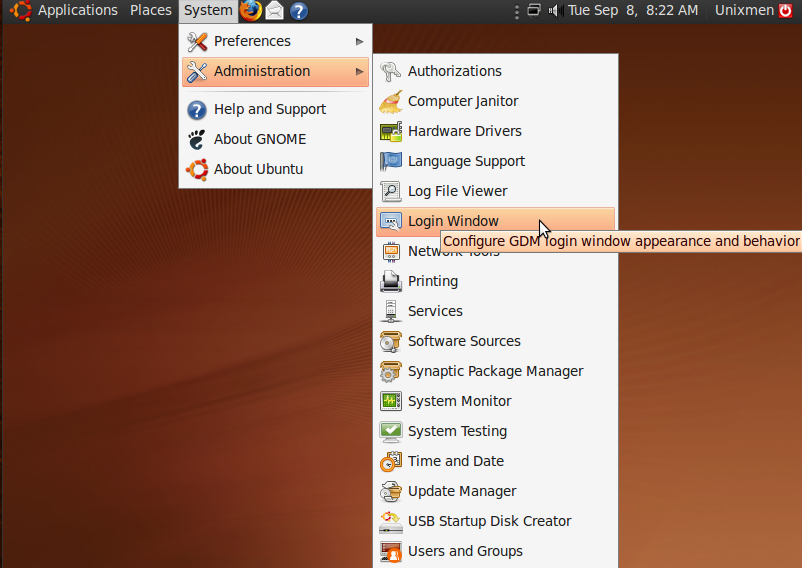Image resolution: width=802 pixels, height=568 pixels.
Task: Expand the Preferences submenu arrow
Action: [x=360, y=41]
